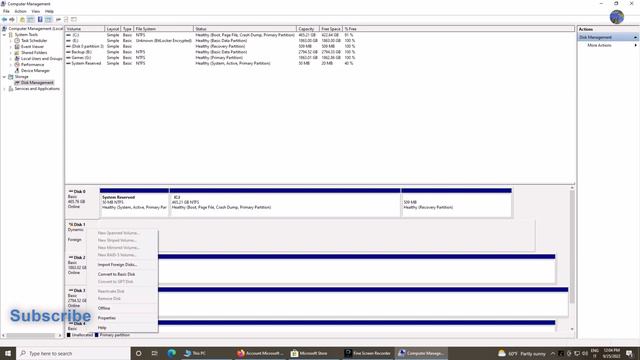Collapse the Storage tree node
Screen dimensions: 640x360
pos(4,77)
